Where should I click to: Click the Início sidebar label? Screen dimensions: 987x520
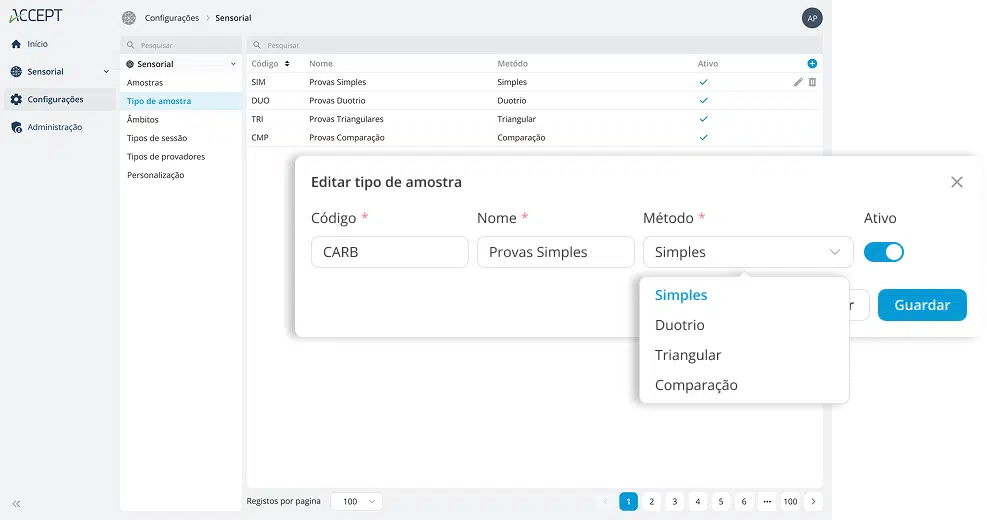(37, 44)
